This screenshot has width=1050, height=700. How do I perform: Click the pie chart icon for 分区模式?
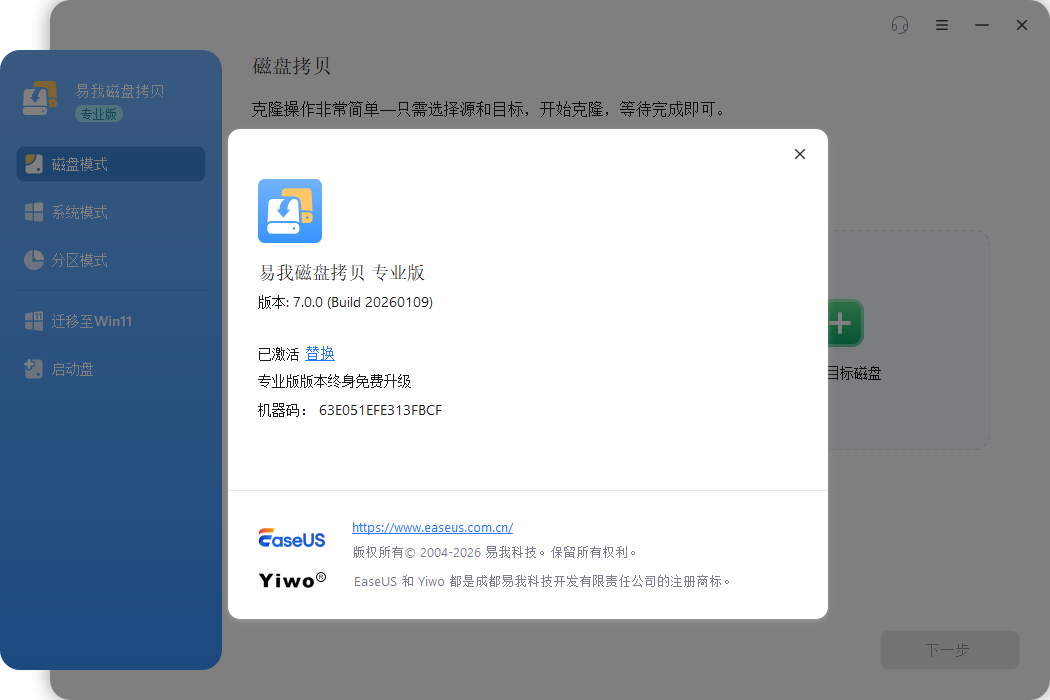(x=34, y=260)
